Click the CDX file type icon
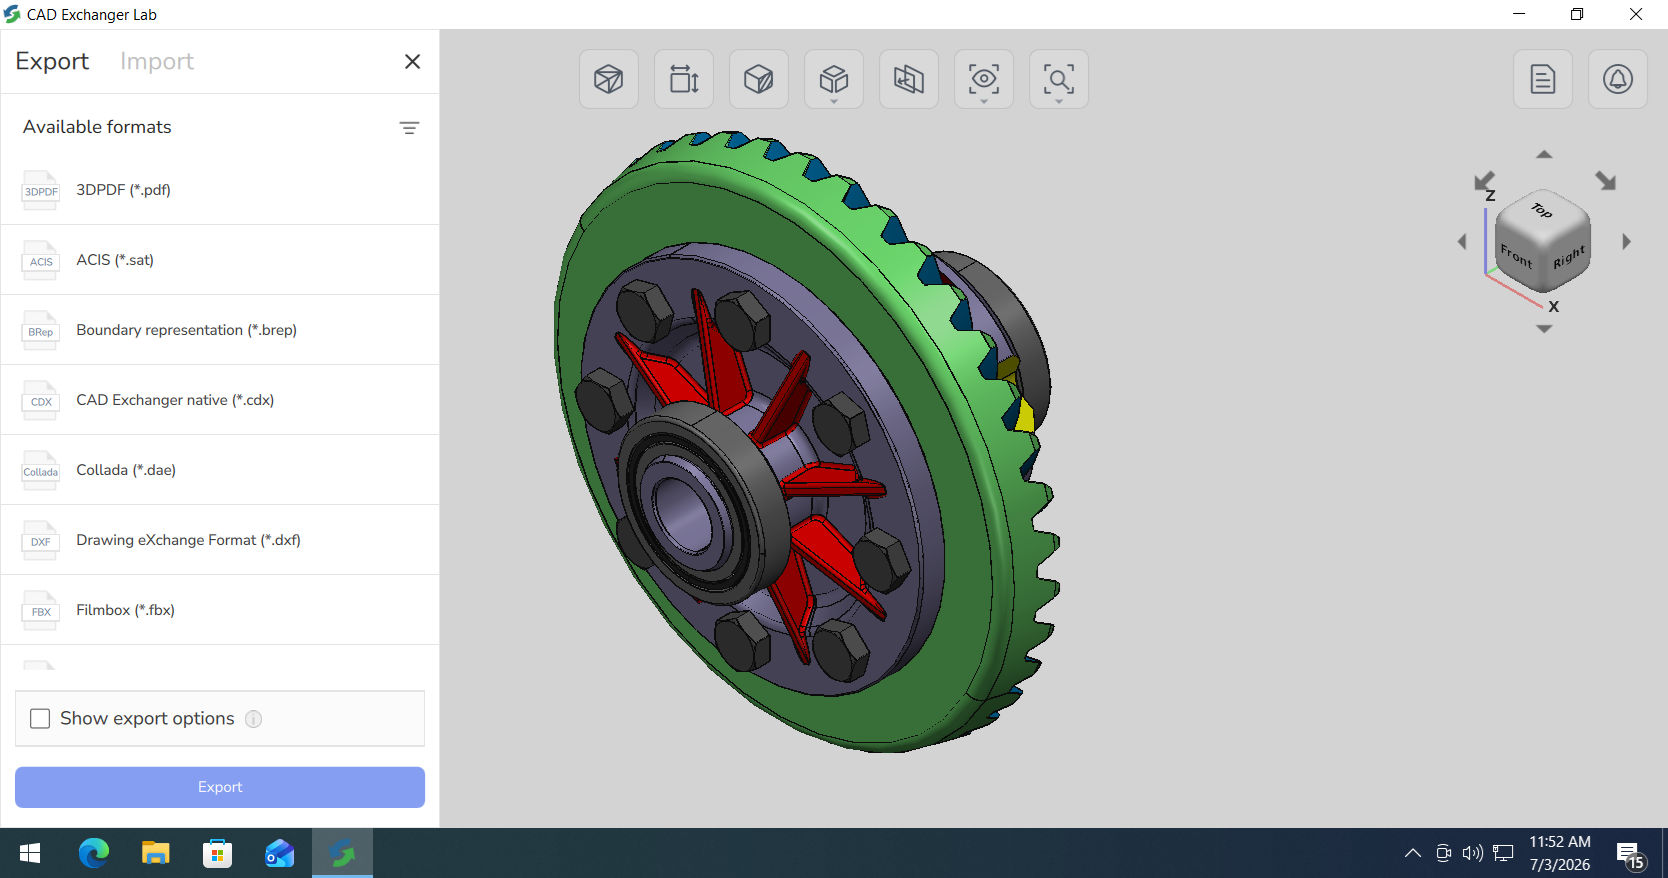This screenshot has width=1668, height=878. point(41,400)
